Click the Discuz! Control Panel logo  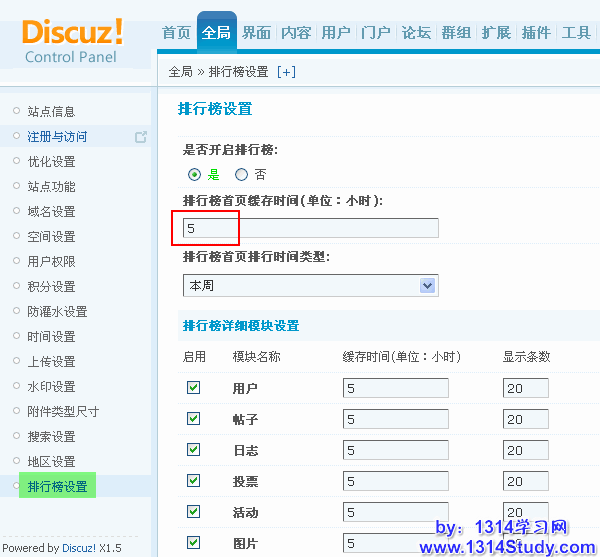click(72, 40)
